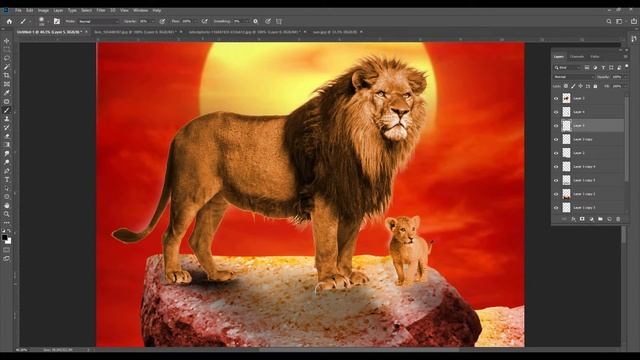Select the Eraser tool
The width and height of the screenshot is (640, 360).
pyautogui.click(x=7, y=136)
